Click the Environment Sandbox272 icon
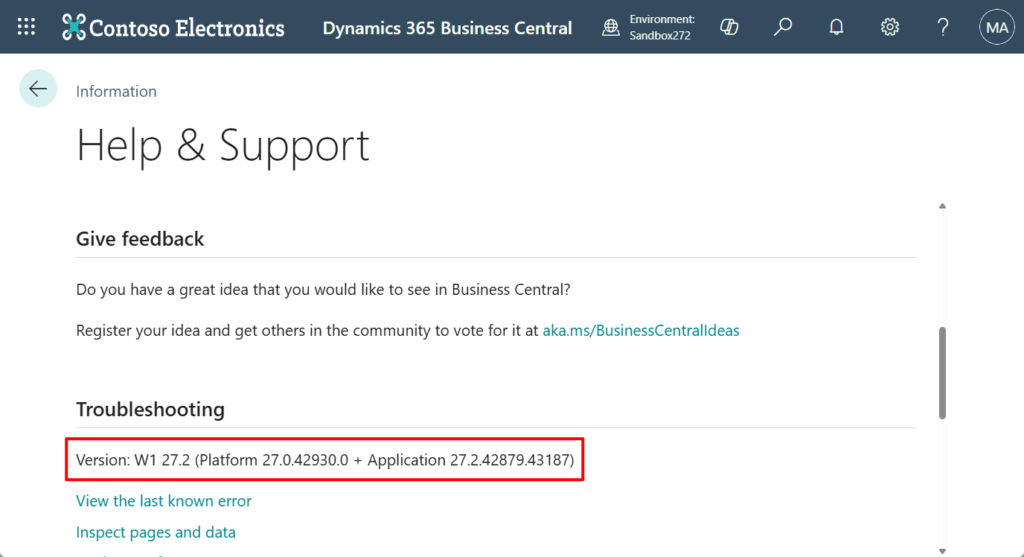 click(x=611, y=28)
